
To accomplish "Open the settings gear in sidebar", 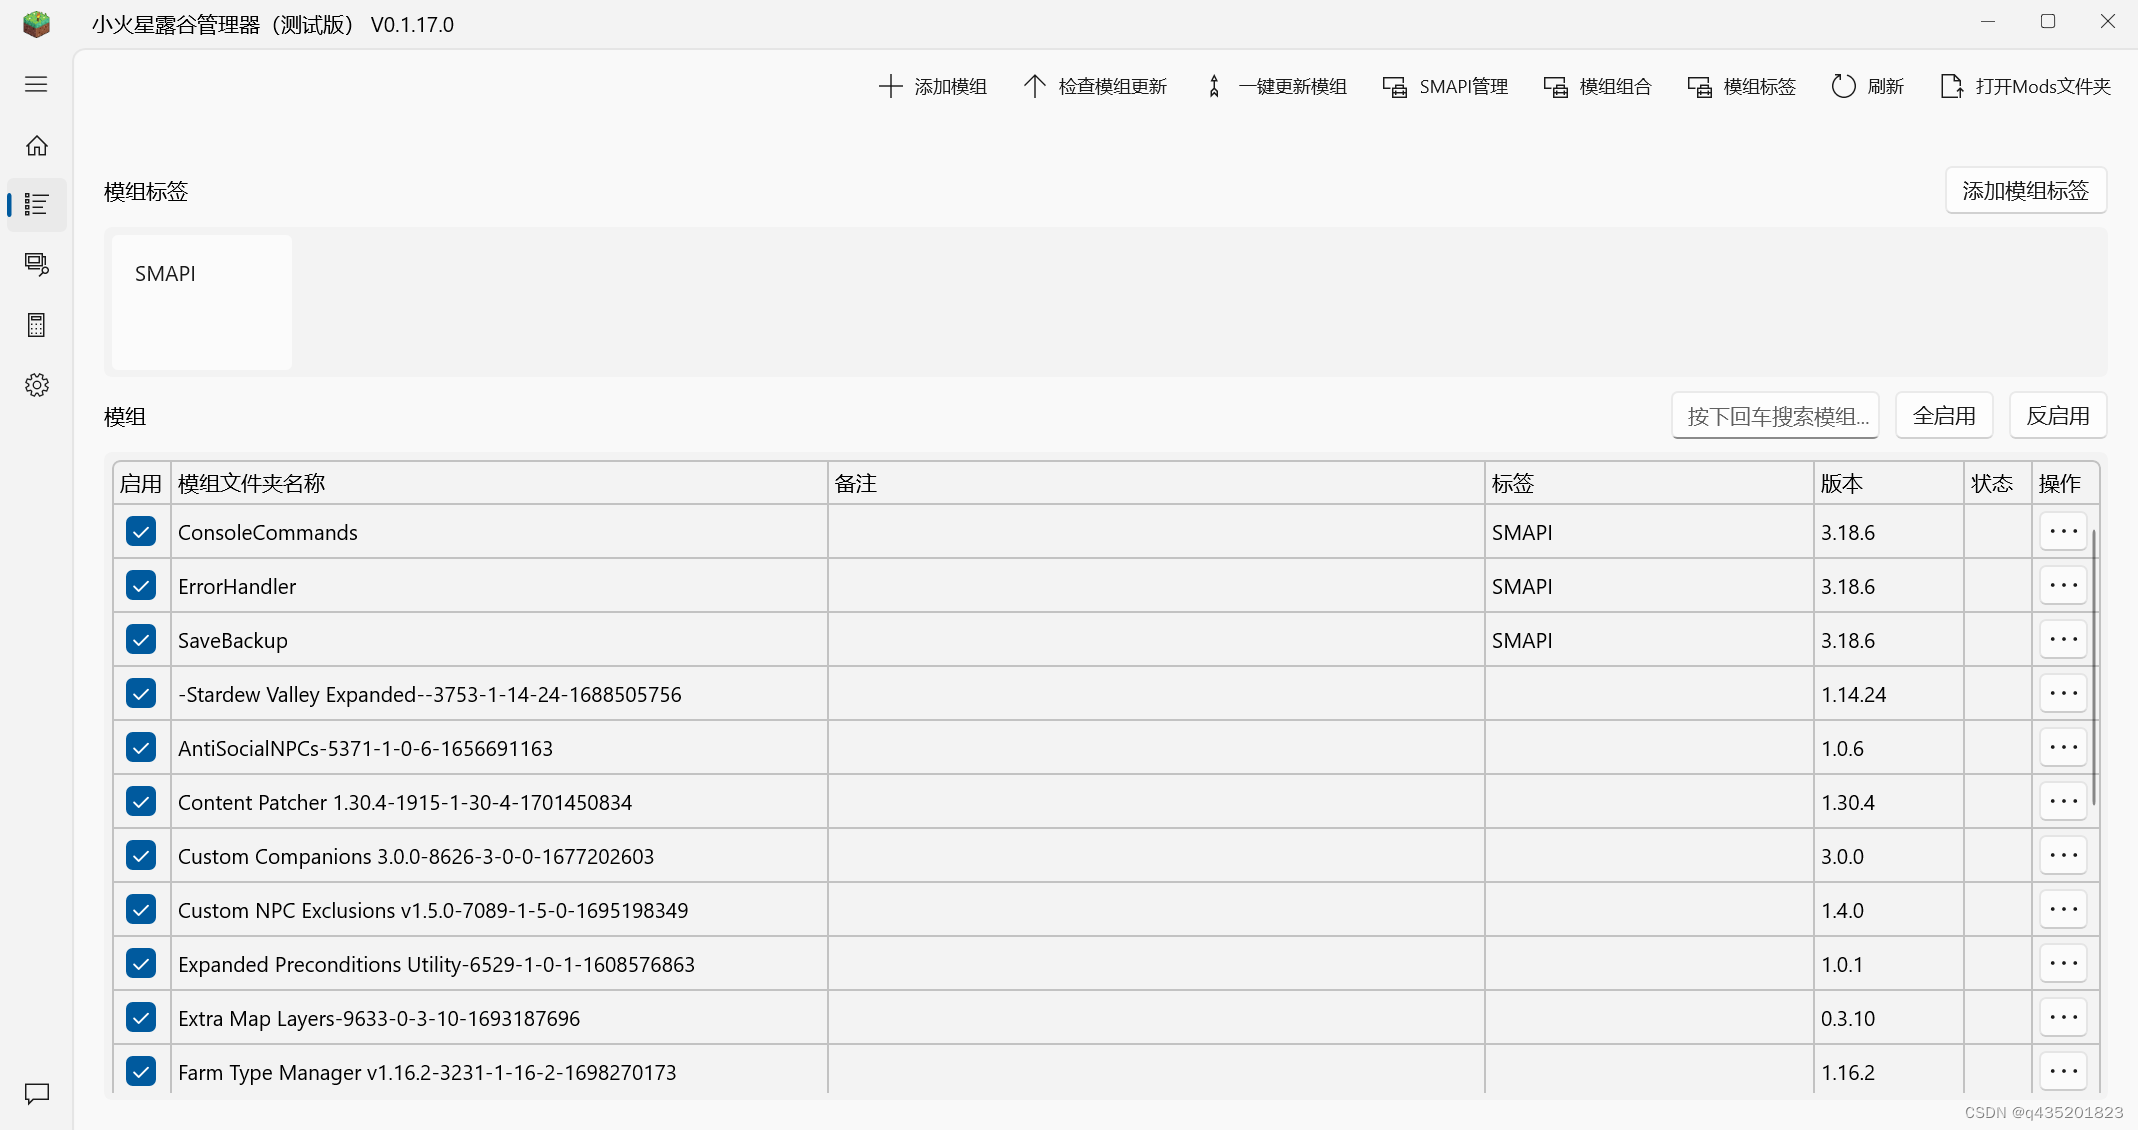I will 37,385.
